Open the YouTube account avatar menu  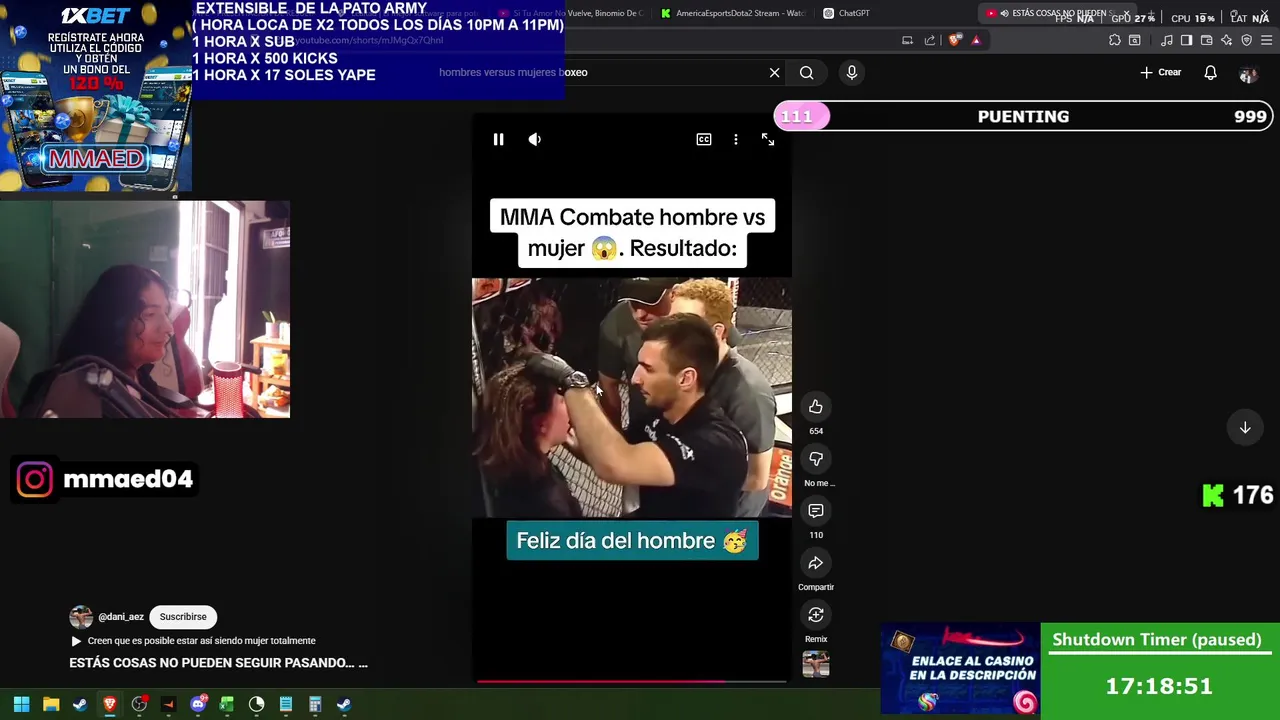[x=1247, y=74]
